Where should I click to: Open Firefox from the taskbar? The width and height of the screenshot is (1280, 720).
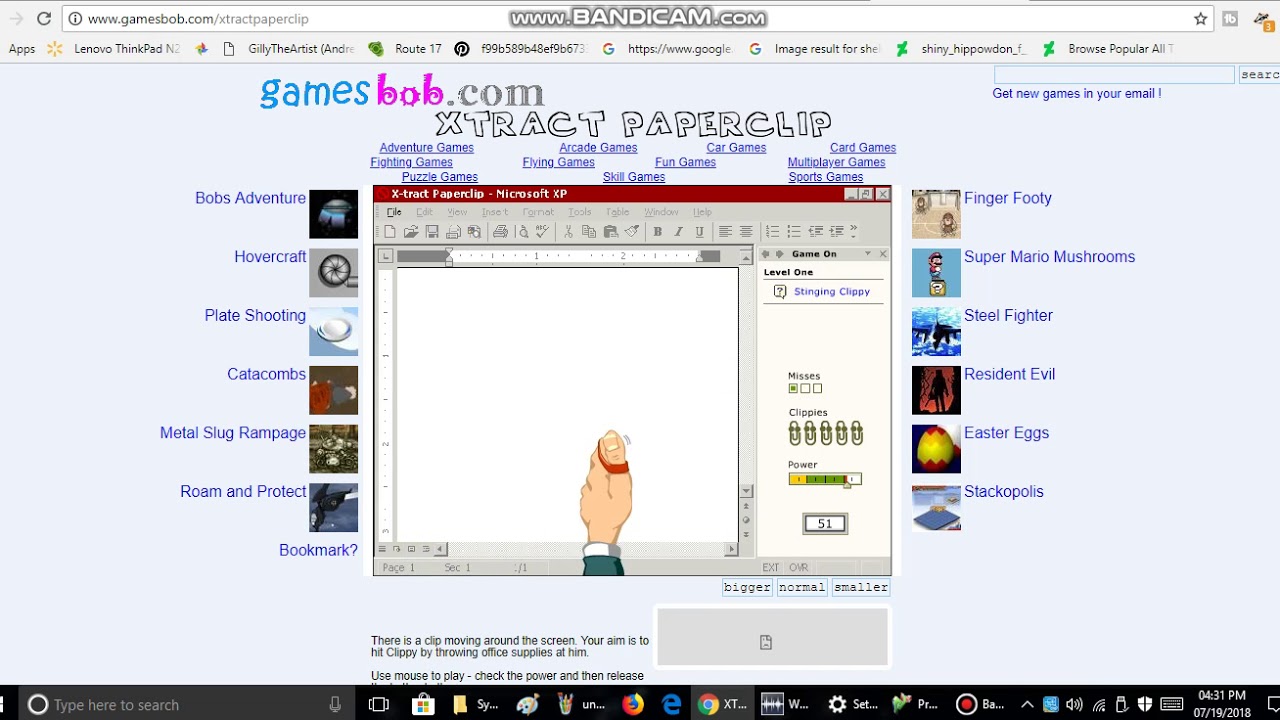click(x=633, y=704)
